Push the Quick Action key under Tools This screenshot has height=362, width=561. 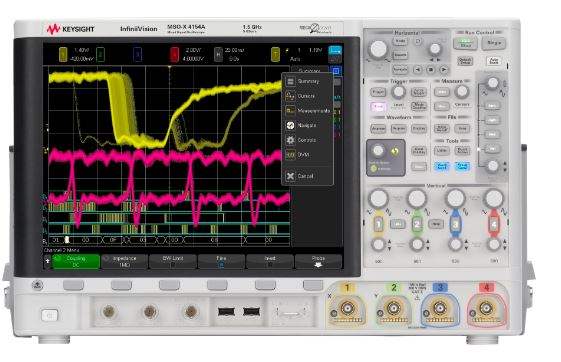pyautogui.click(x=462, y=151)
